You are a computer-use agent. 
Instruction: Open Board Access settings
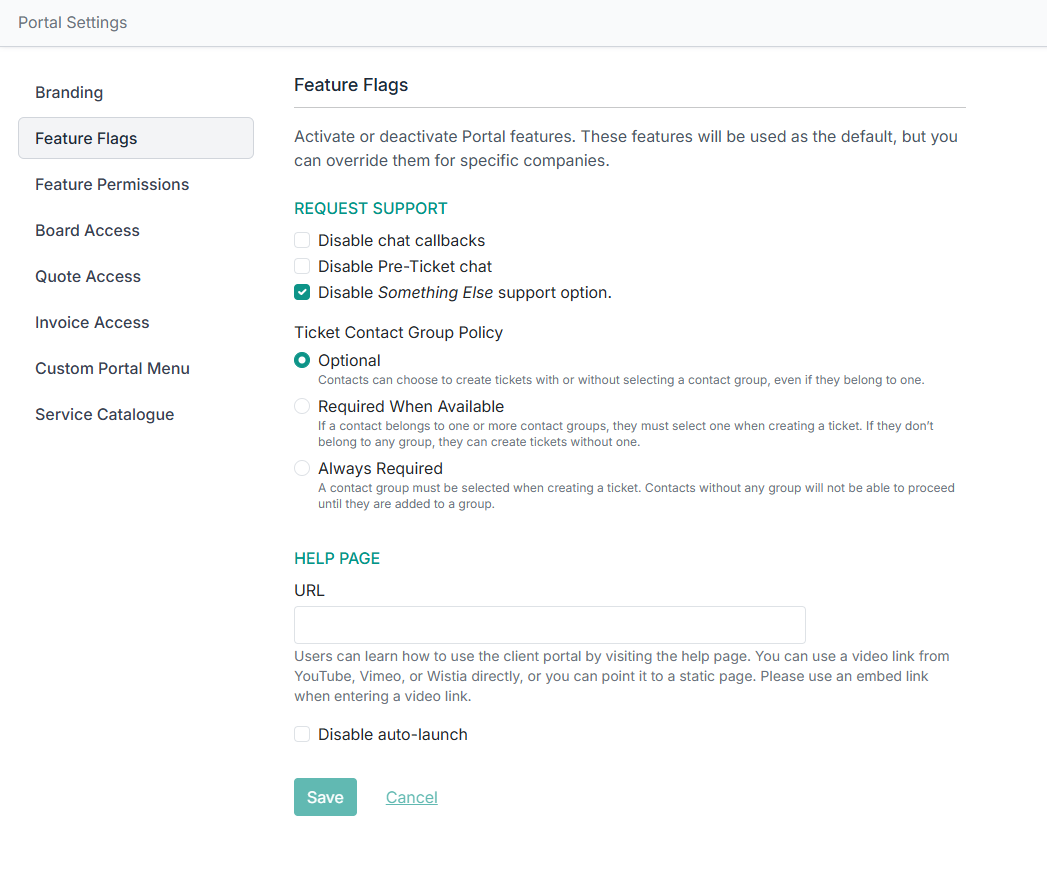[x=87, y=231]
